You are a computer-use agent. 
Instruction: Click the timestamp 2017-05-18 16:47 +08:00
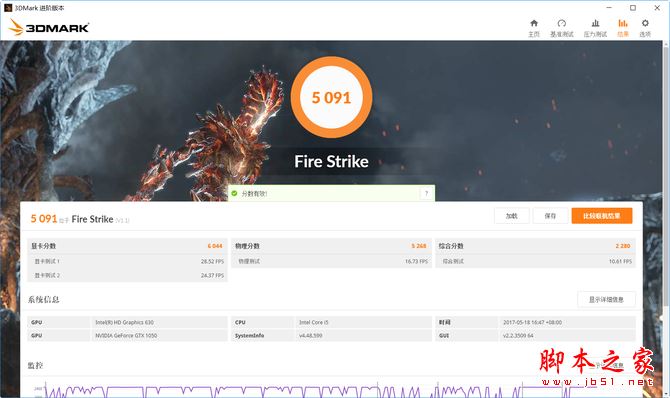(532, 322)
